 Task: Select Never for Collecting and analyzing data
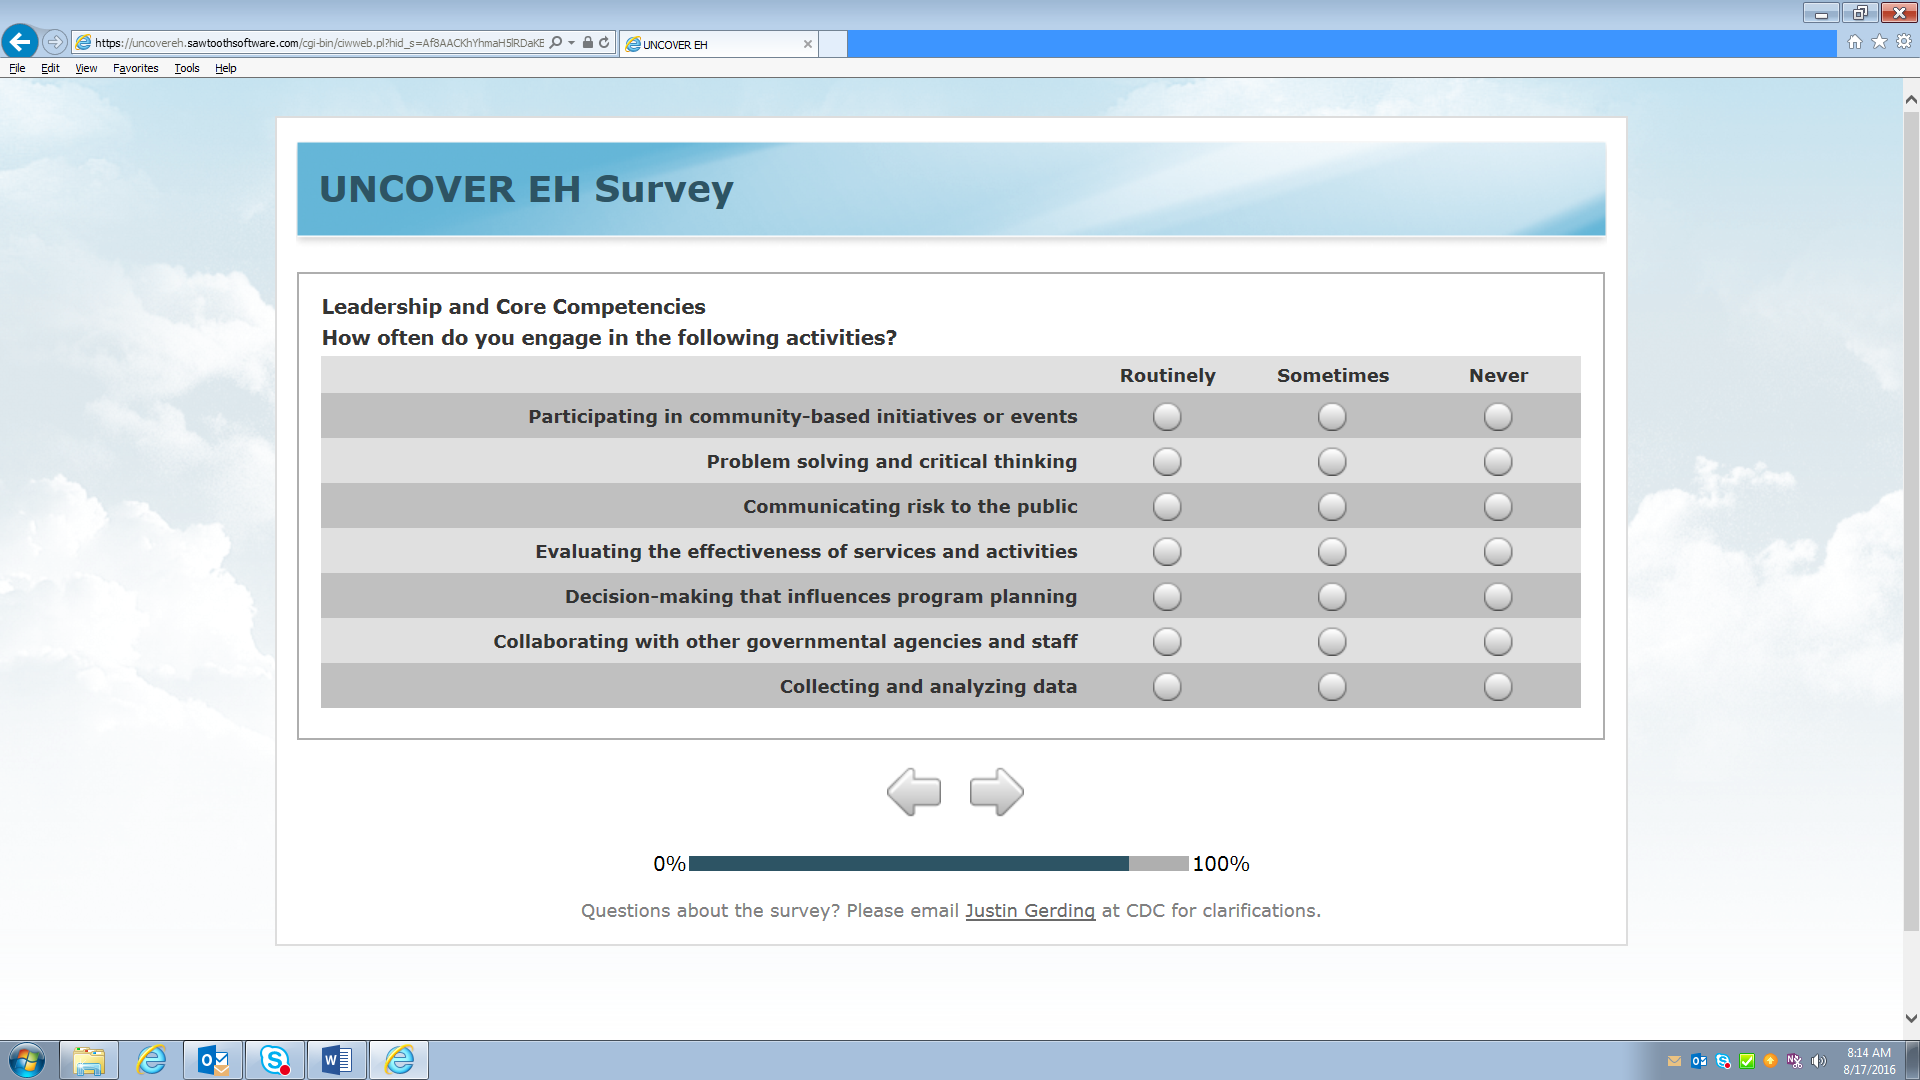pyautogui.click(x=1498, y=687)
